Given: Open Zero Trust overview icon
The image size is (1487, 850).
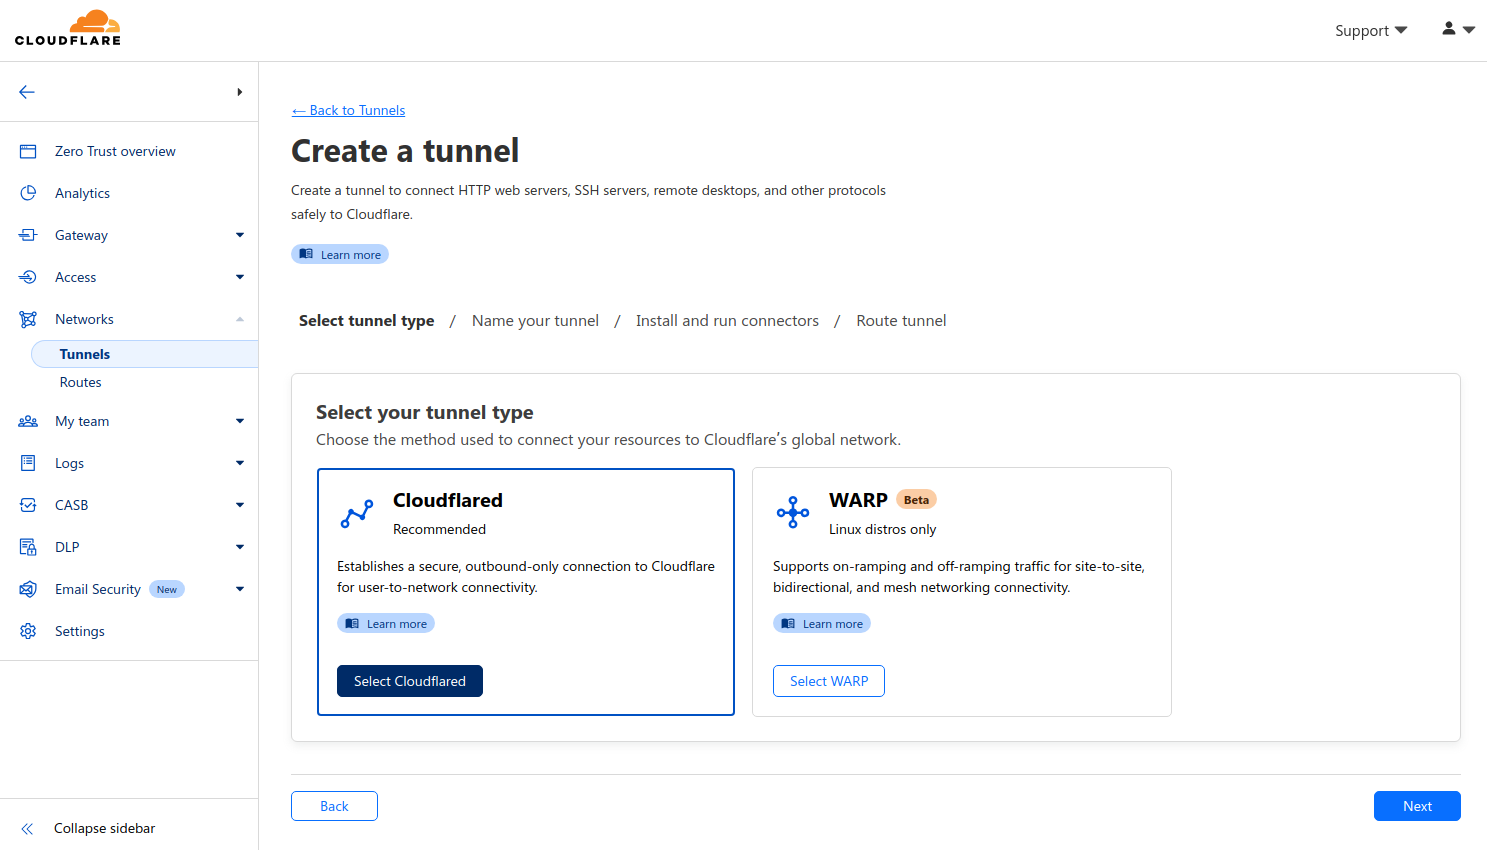Looking at the screenshot, I should (28, 151).
